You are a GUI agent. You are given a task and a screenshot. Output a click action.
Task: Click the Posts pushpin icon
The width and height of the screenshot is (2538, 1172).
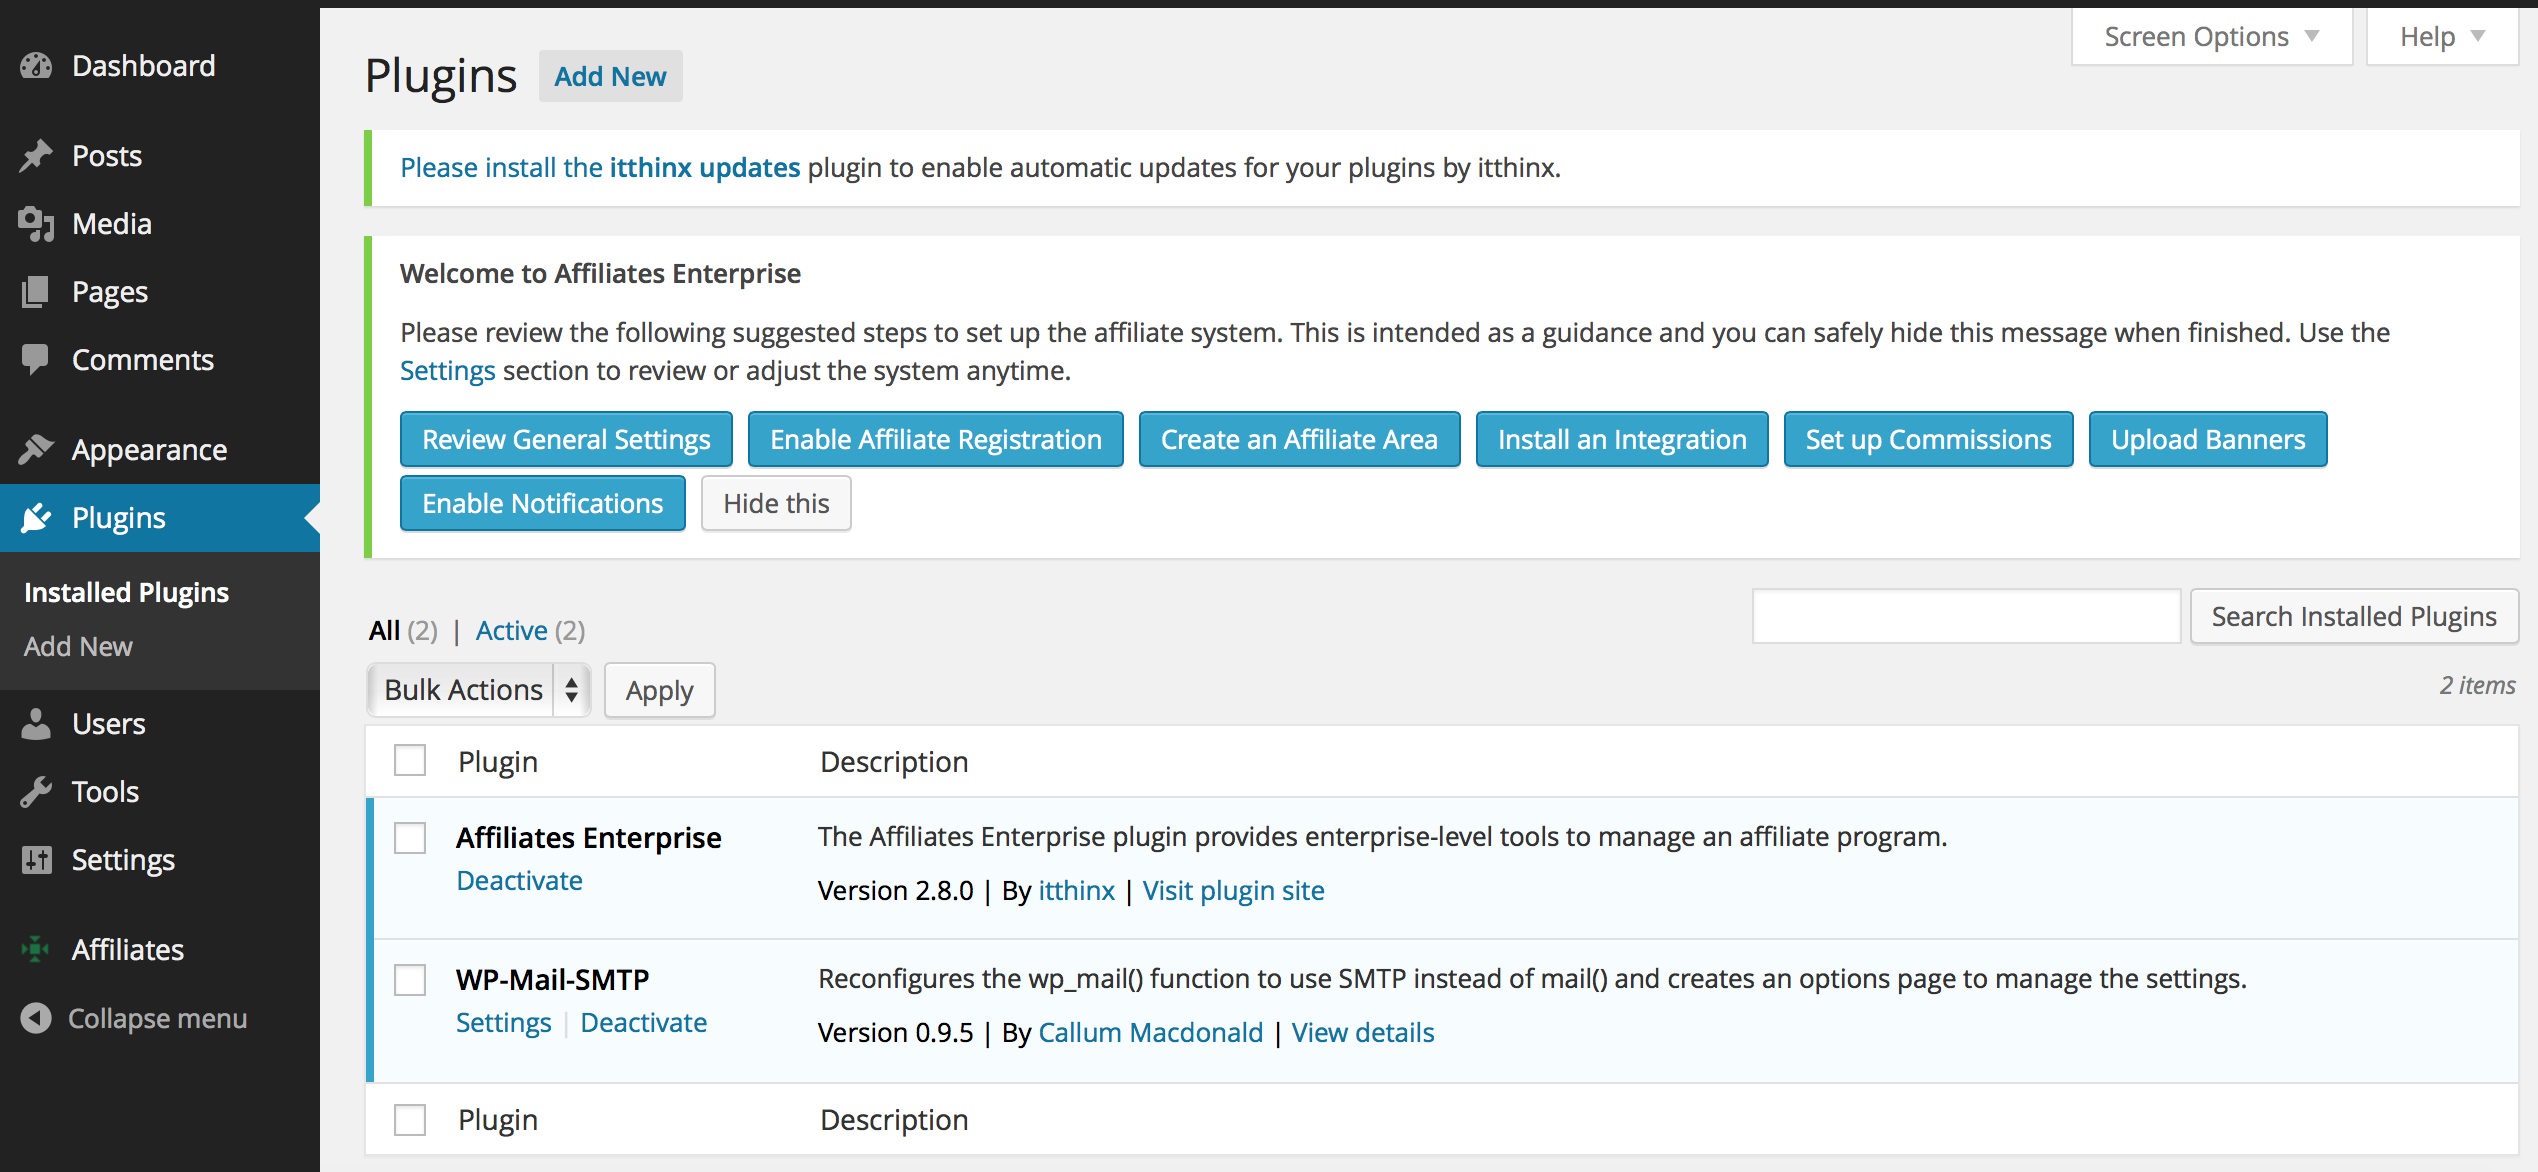36,156
